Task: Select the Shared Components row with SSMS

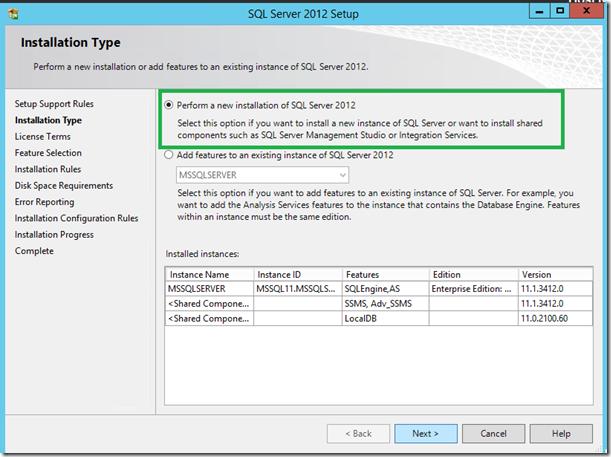Action: click(x=379, y=303)
